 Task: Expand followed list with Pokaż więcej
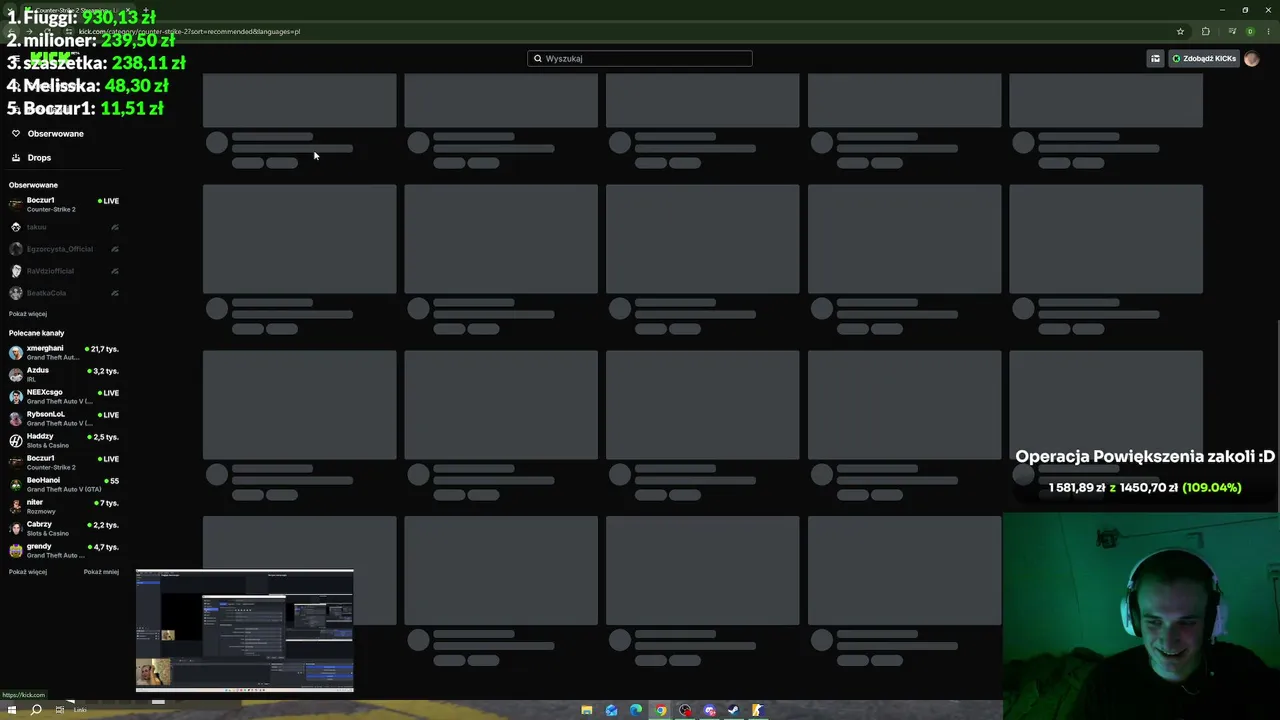(x=28, y=314)
